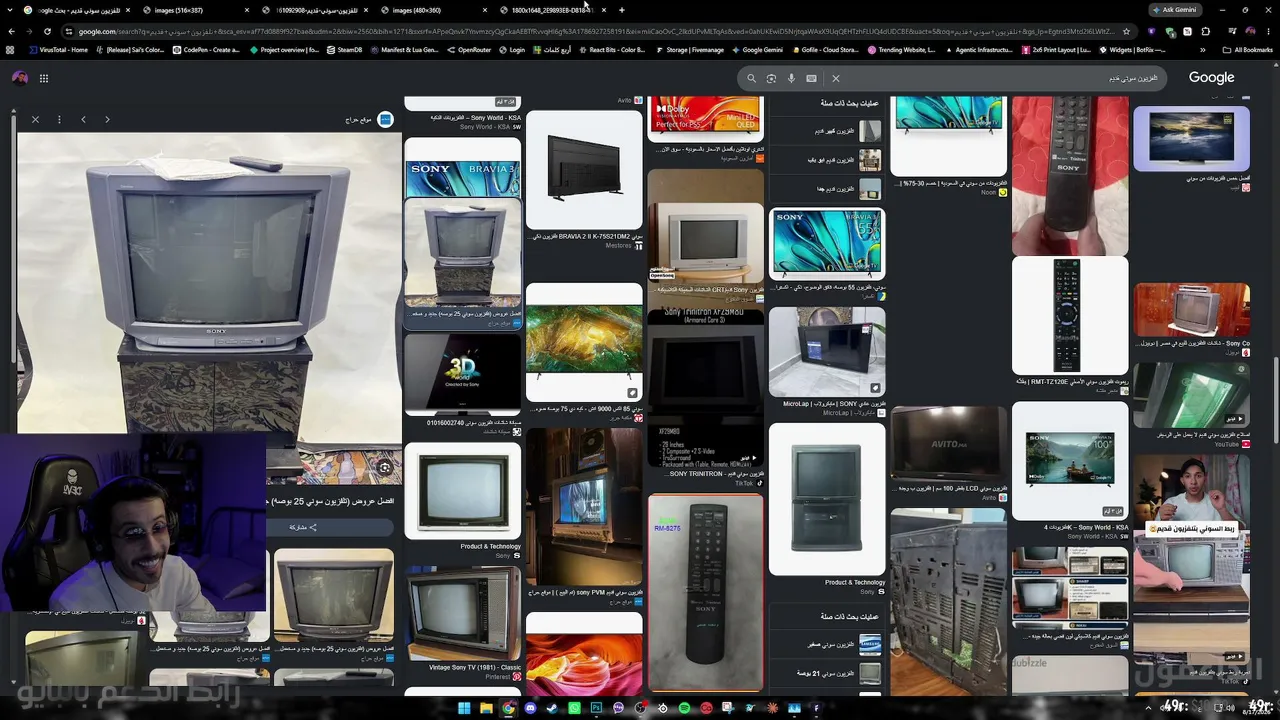The height and width of the screenshot is (720, 1280).
Task: Reload the current page
Action: pos(47,31)
